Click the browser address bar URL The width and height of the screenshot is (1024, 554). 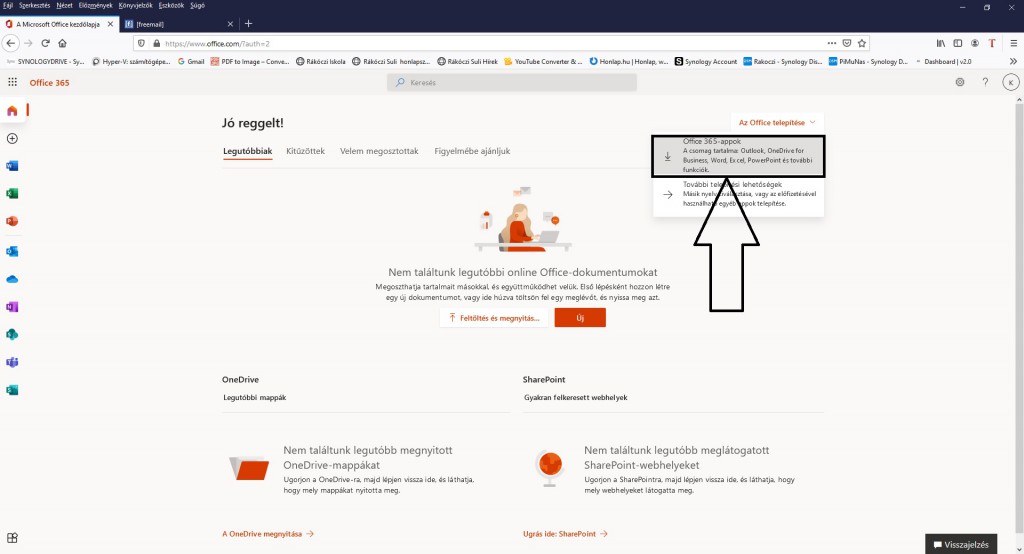(217, 44)
